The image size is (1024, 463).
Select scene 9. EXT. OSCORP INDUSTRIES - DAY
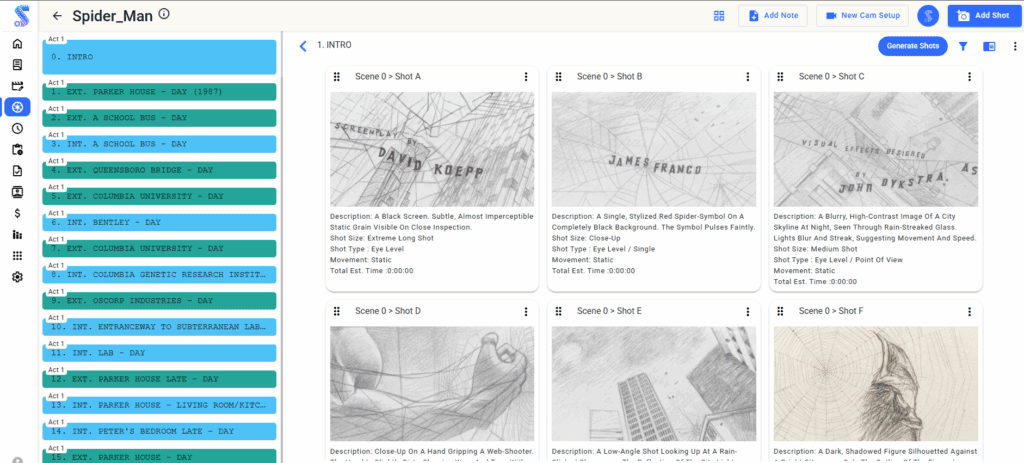[x=159, y=301]
